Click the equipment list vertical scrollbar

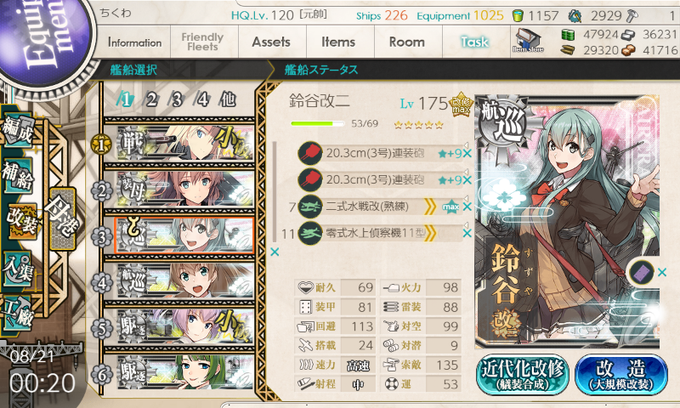pyautogui.click(x=275, y=192)
